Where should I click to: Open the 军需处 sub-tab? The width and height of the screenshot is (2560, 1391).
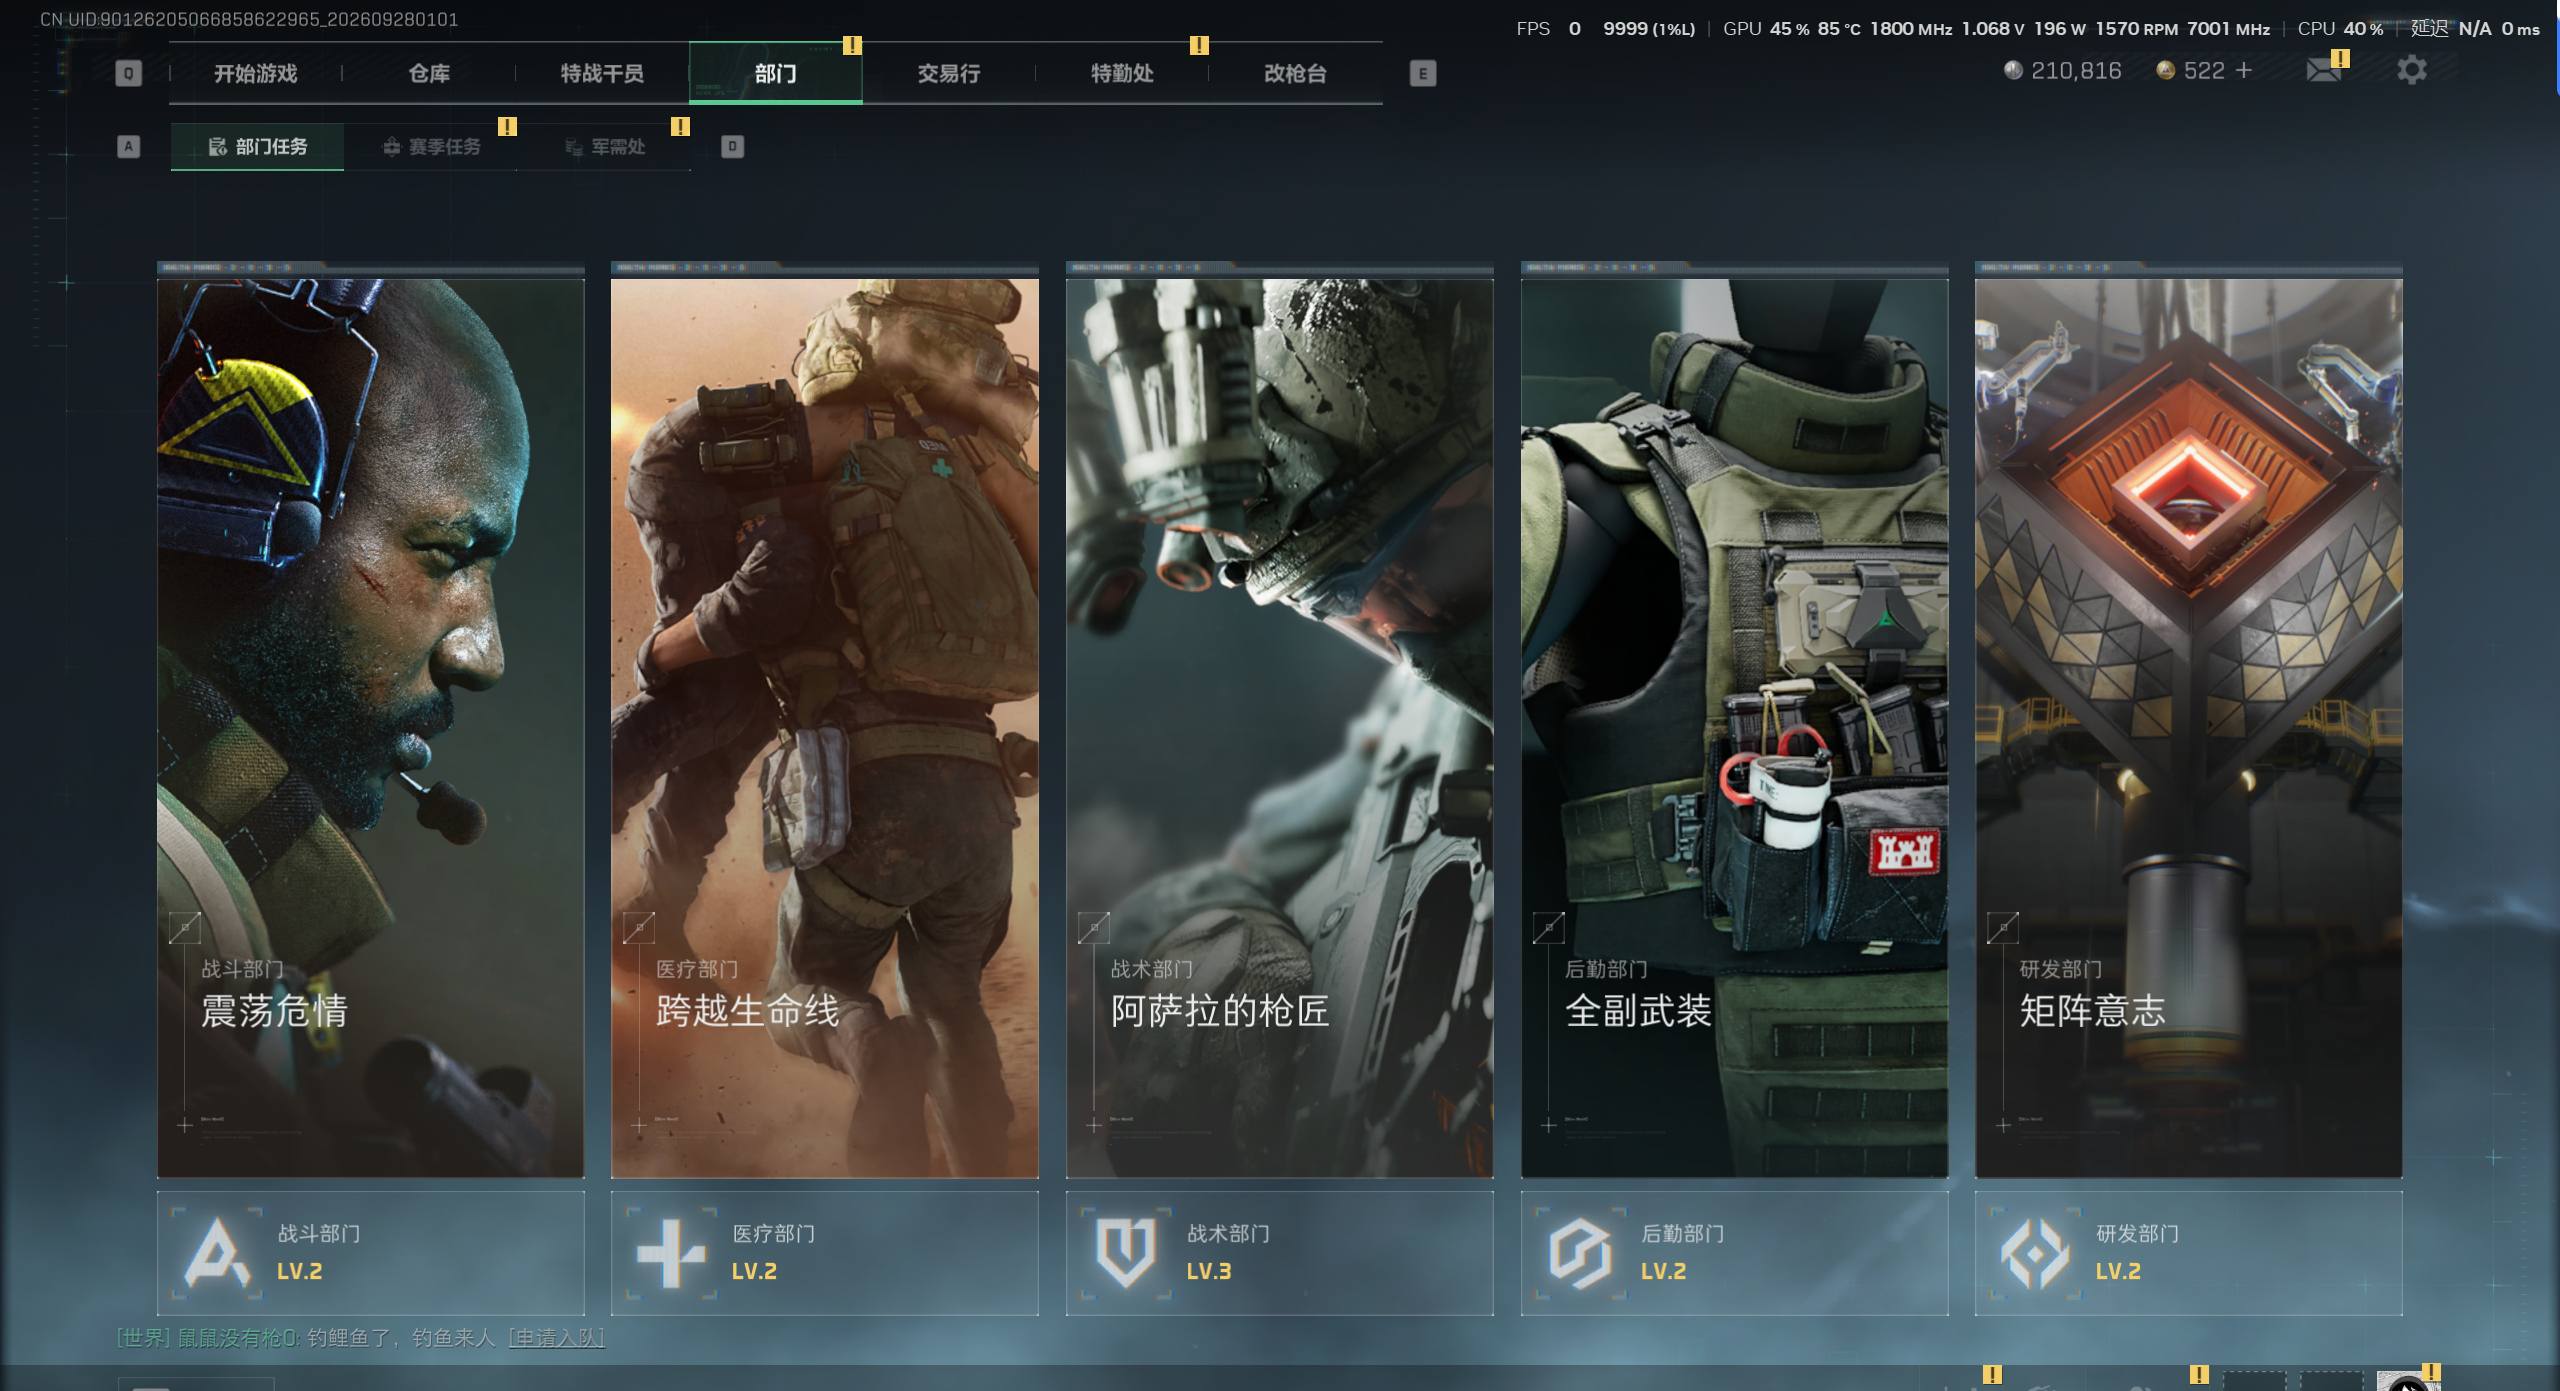point(604,147)
